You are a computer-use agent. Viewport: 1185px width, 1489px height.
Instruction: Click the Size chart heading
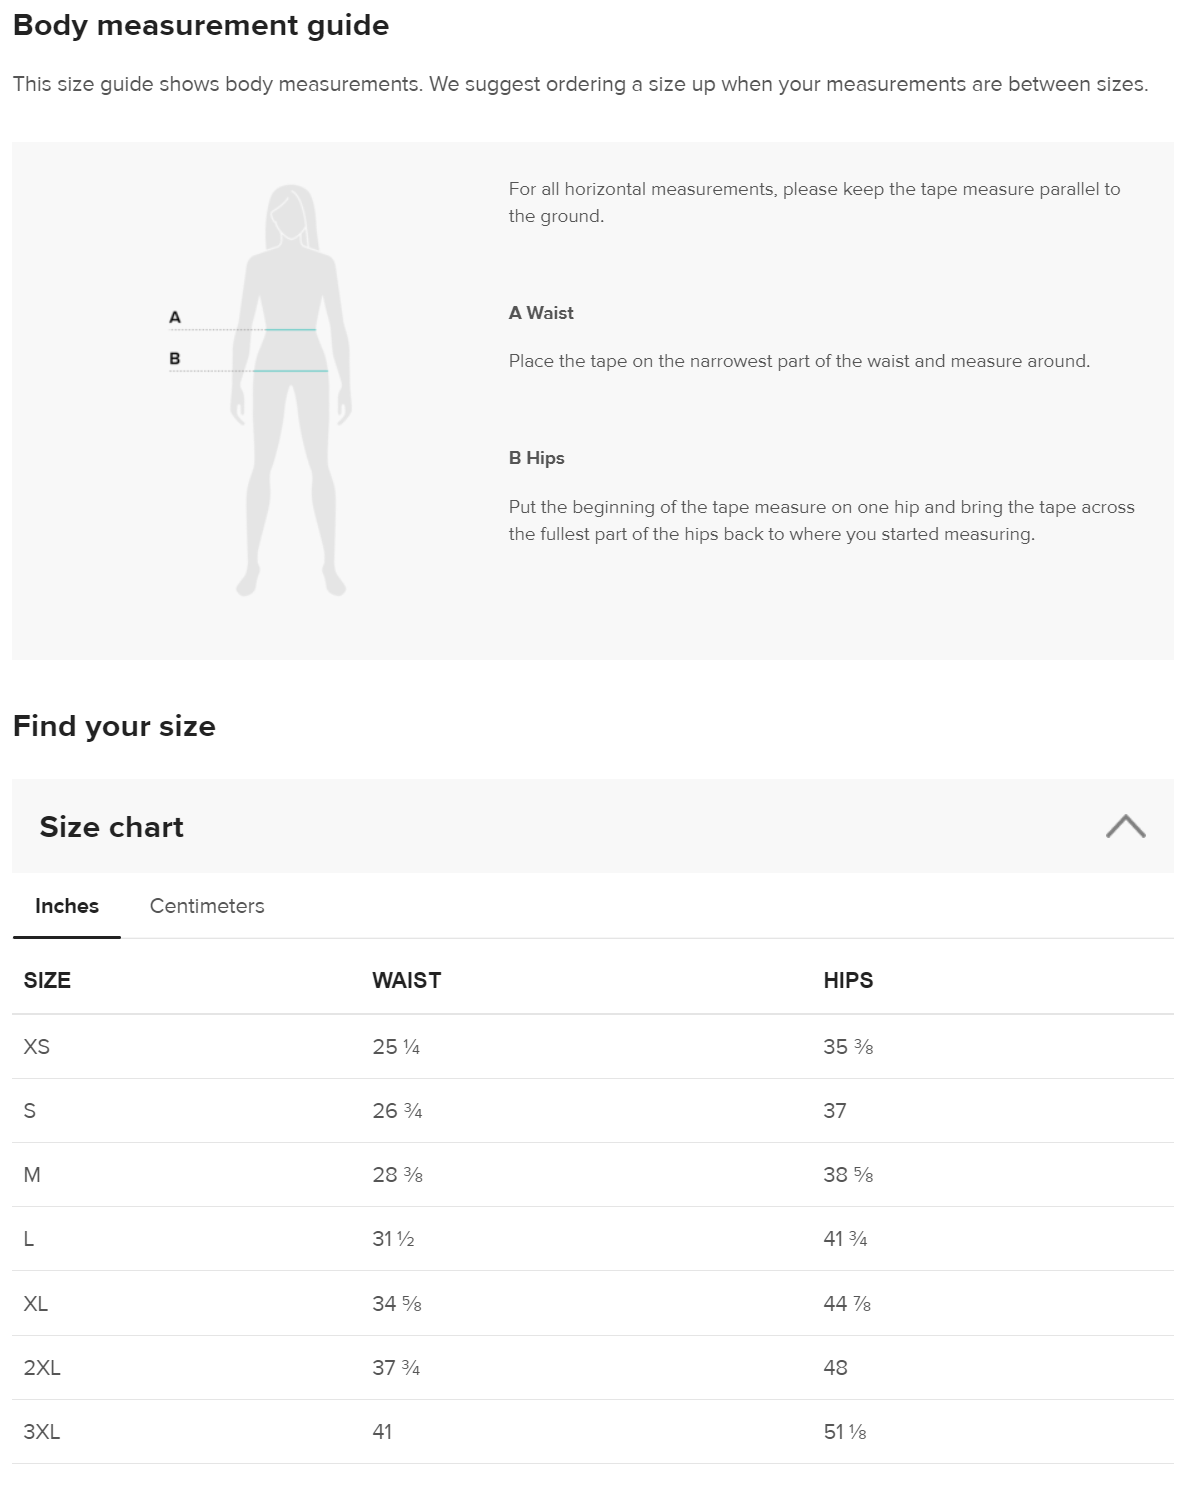tap(111, 827)
